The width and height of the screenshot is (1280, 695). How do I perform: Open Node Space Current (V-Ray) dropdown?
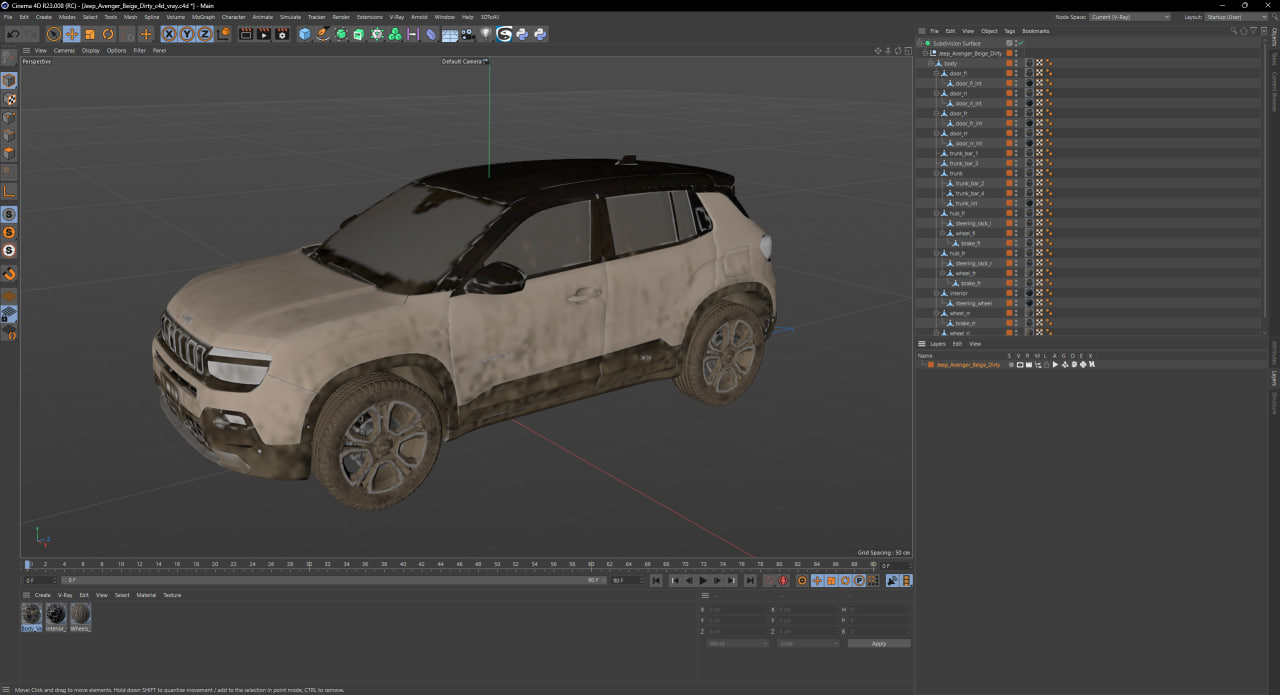tap(1130, 17)
